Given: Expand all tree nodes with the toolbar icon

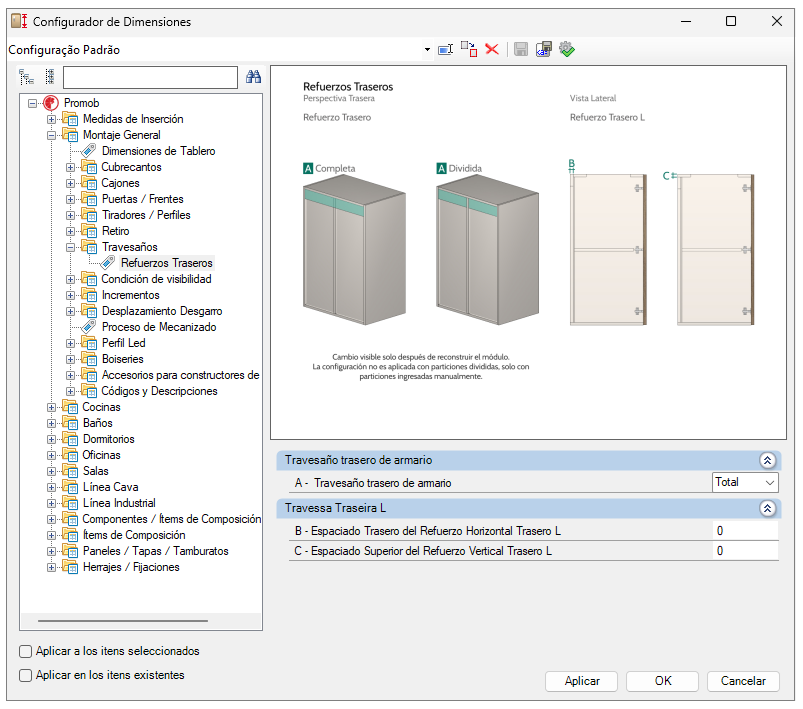Looking at the screenshot, I should [26, 77].
